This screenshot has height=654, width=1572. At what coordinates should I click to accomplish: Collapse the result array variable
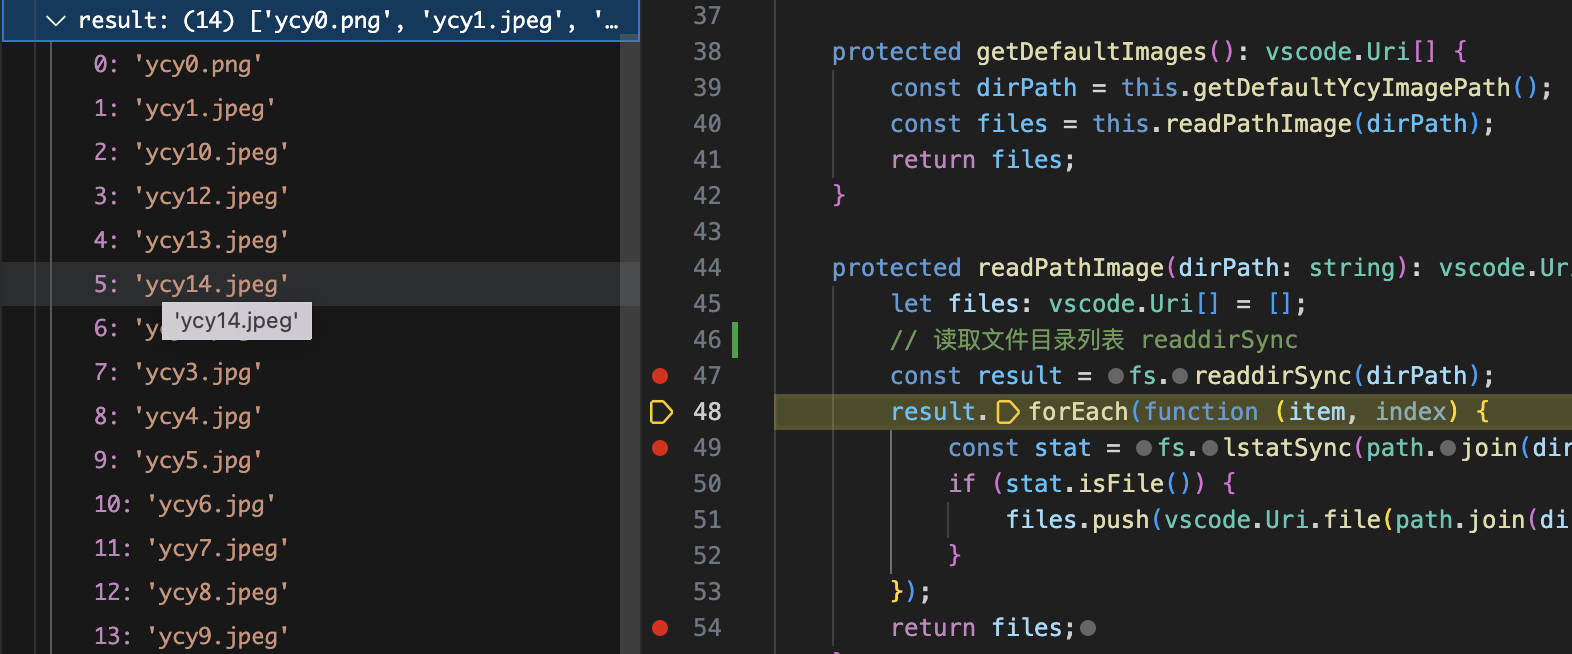click(56, 21)
